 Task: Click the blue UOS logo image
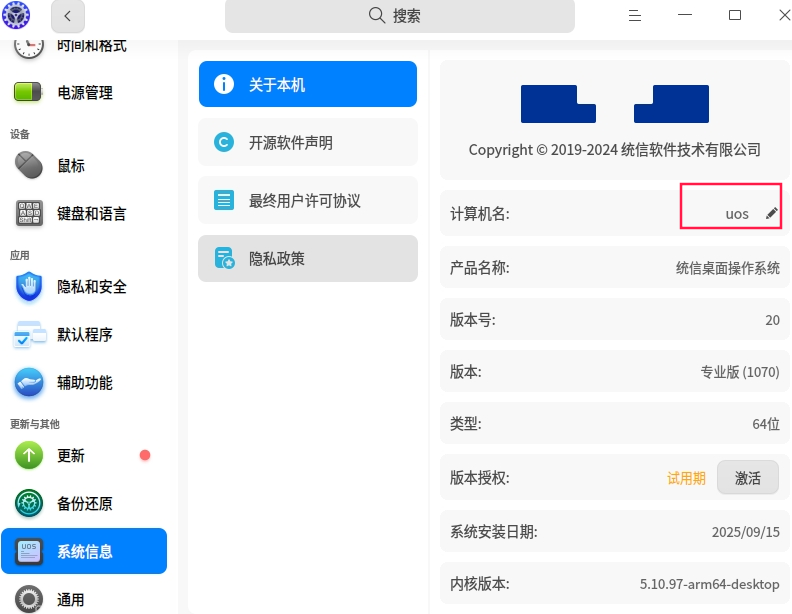(615, 104)
